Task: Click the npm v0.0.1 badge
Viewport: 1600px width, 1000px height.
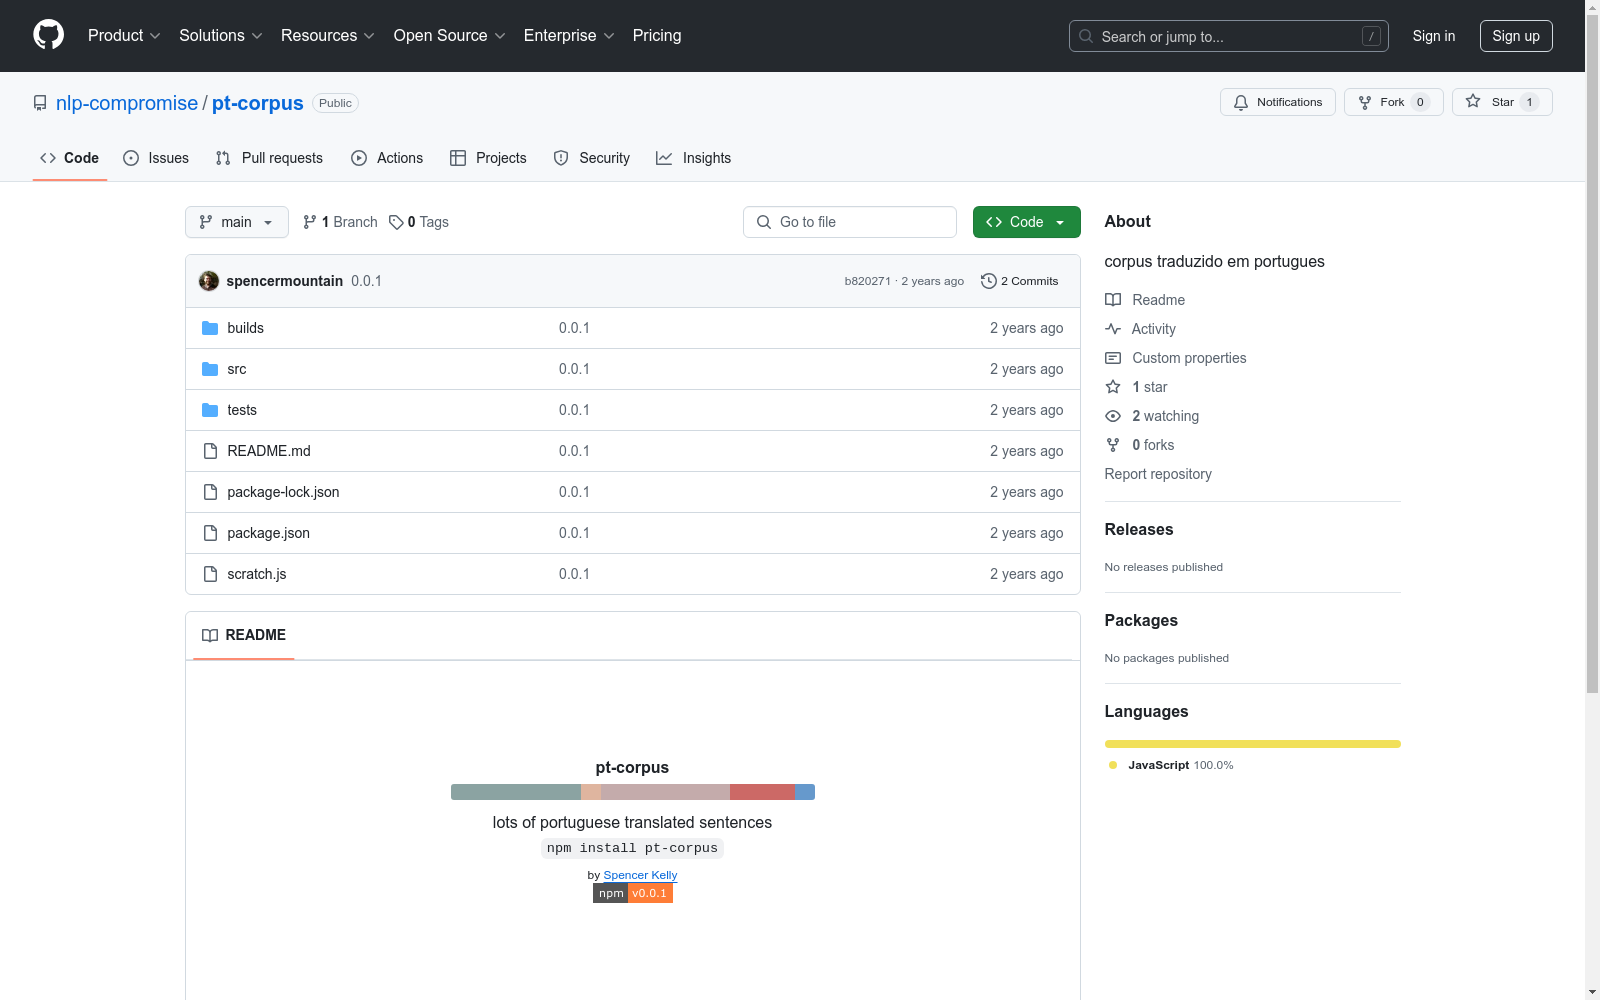Action: pos(633,893)
